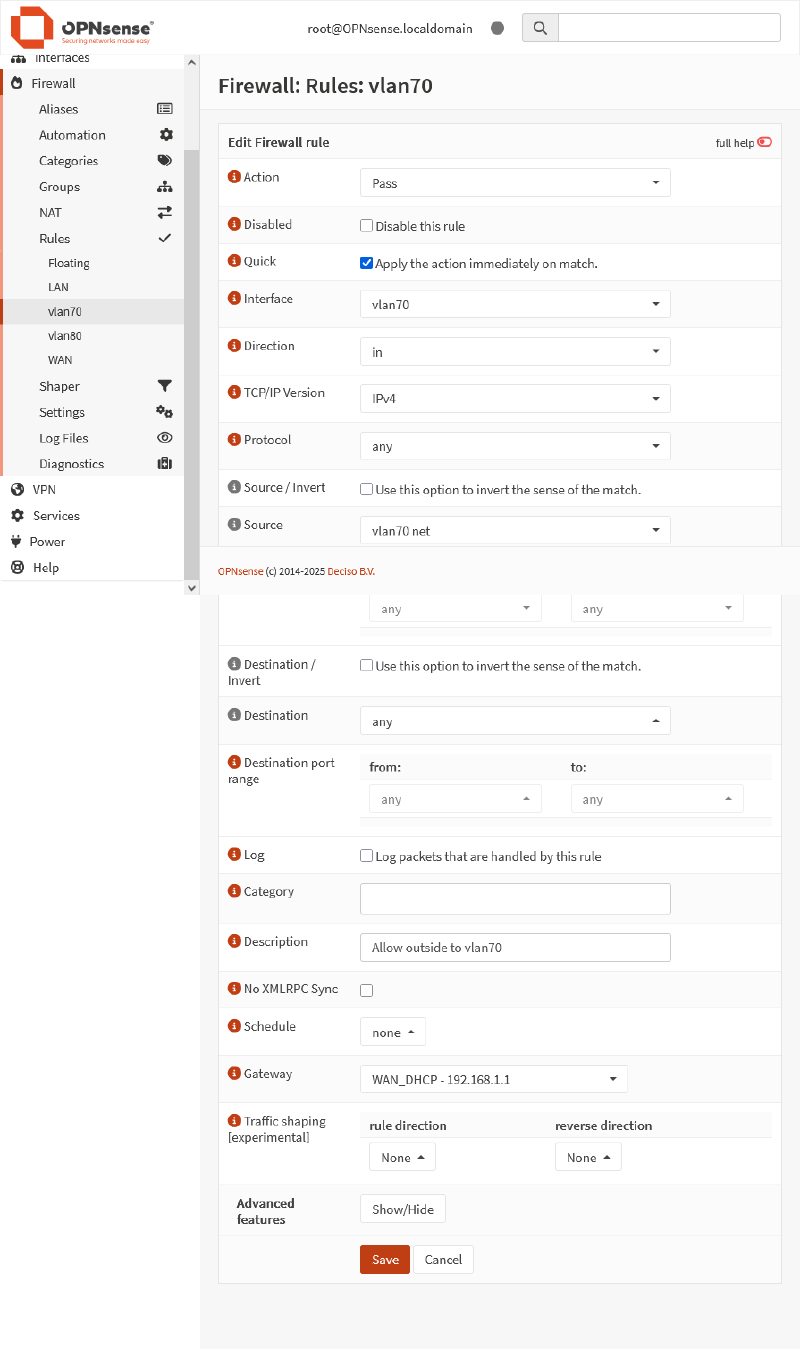Viewport: 800px width, 1349px height.
Task: Toggle the full help switch
Action: pyautogui.click(x=764, y=143)
